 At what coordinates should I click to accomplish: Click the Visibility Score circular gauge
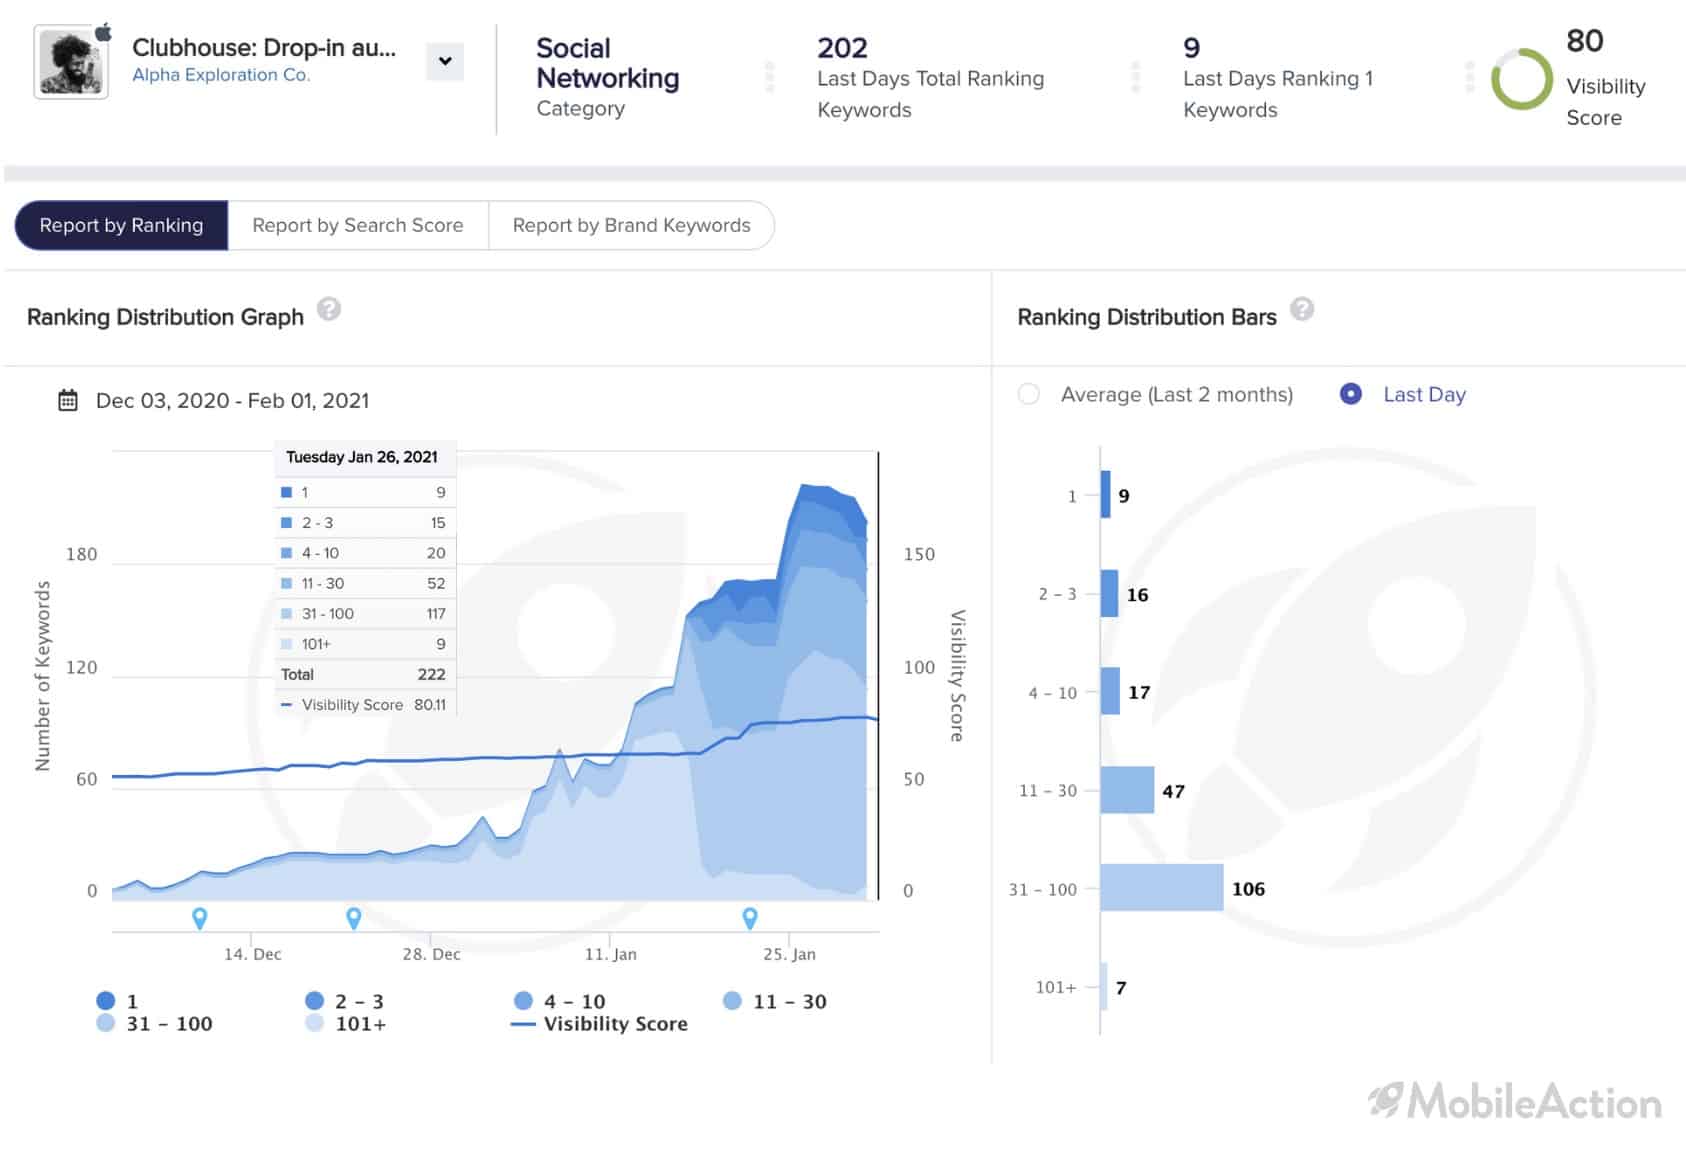(1522, 79)
